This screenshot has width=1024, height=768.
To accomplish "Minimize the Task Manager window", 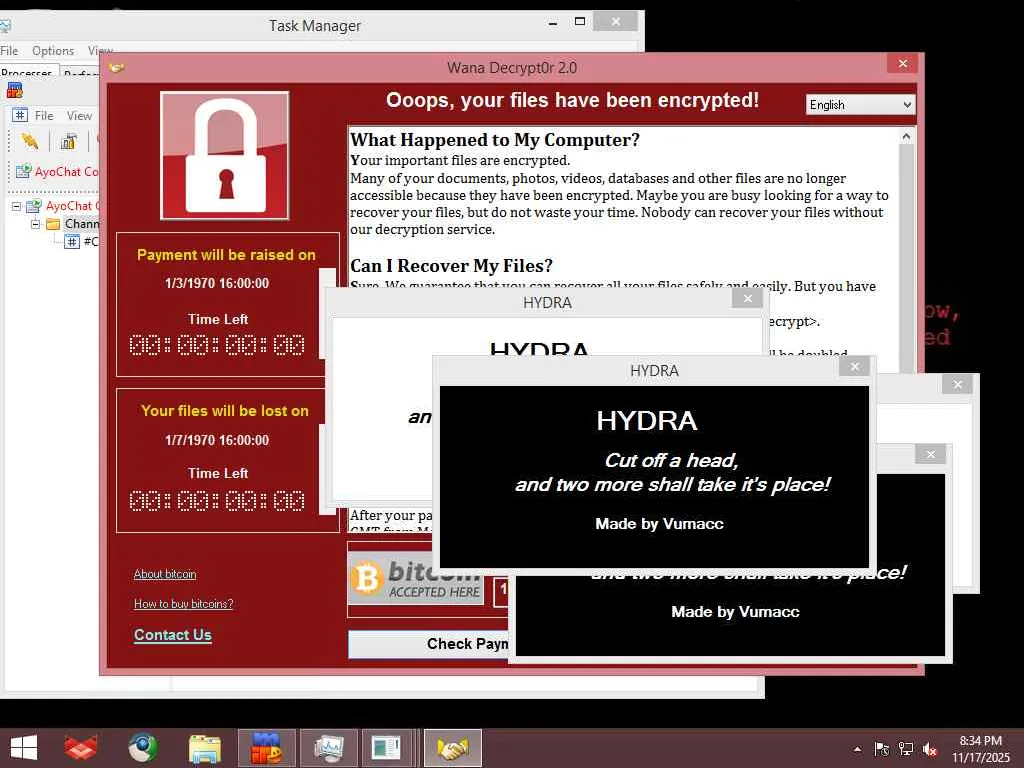I will (x=553, y=23).
